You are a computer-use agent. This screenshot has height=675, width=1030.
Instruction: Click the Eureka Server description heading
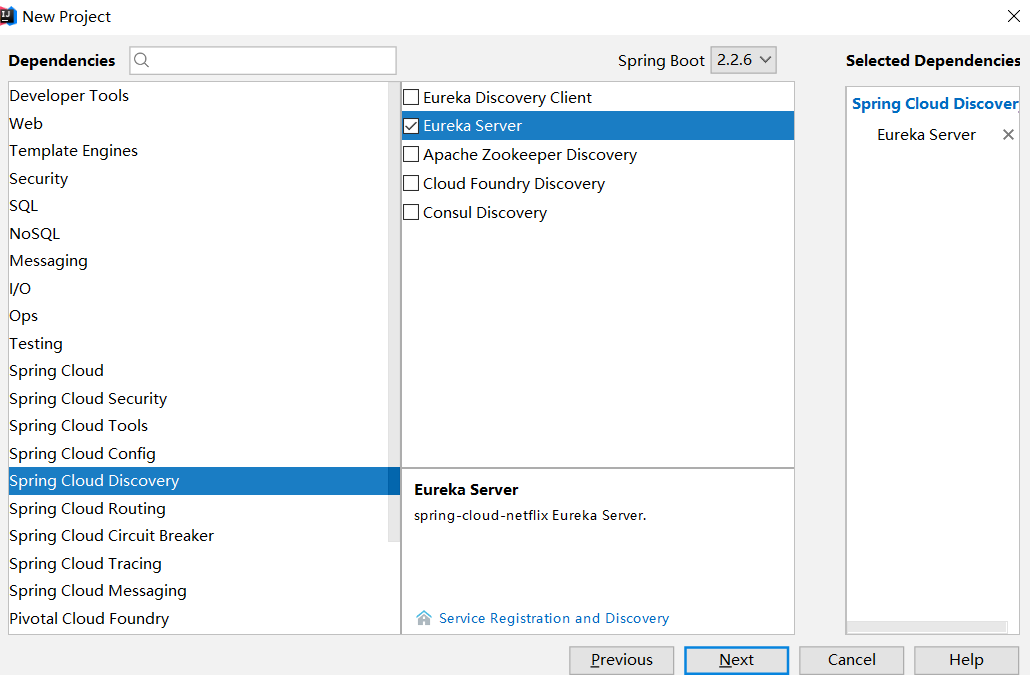(x=466, y=490)
